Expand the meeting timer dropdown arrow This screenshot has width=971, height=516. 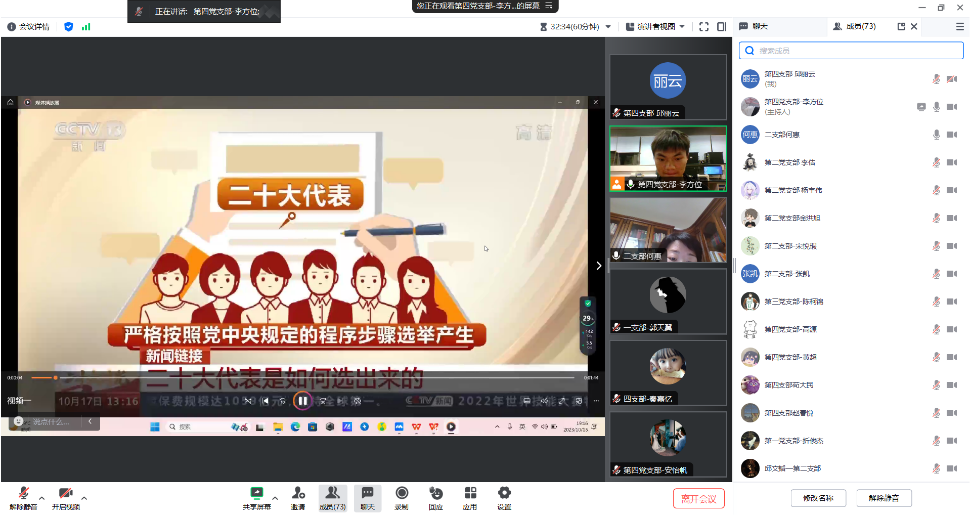(x=610, y=27)
